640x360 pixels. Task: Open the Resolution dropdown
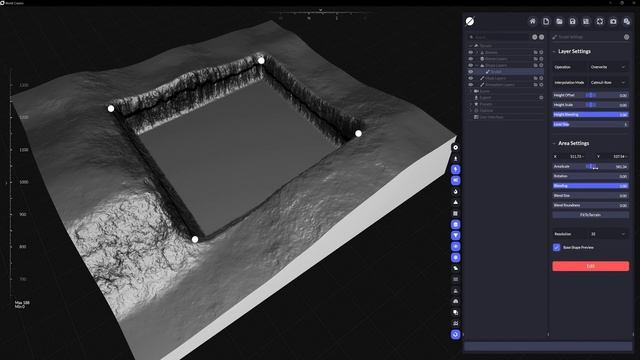tap(608, 234)
